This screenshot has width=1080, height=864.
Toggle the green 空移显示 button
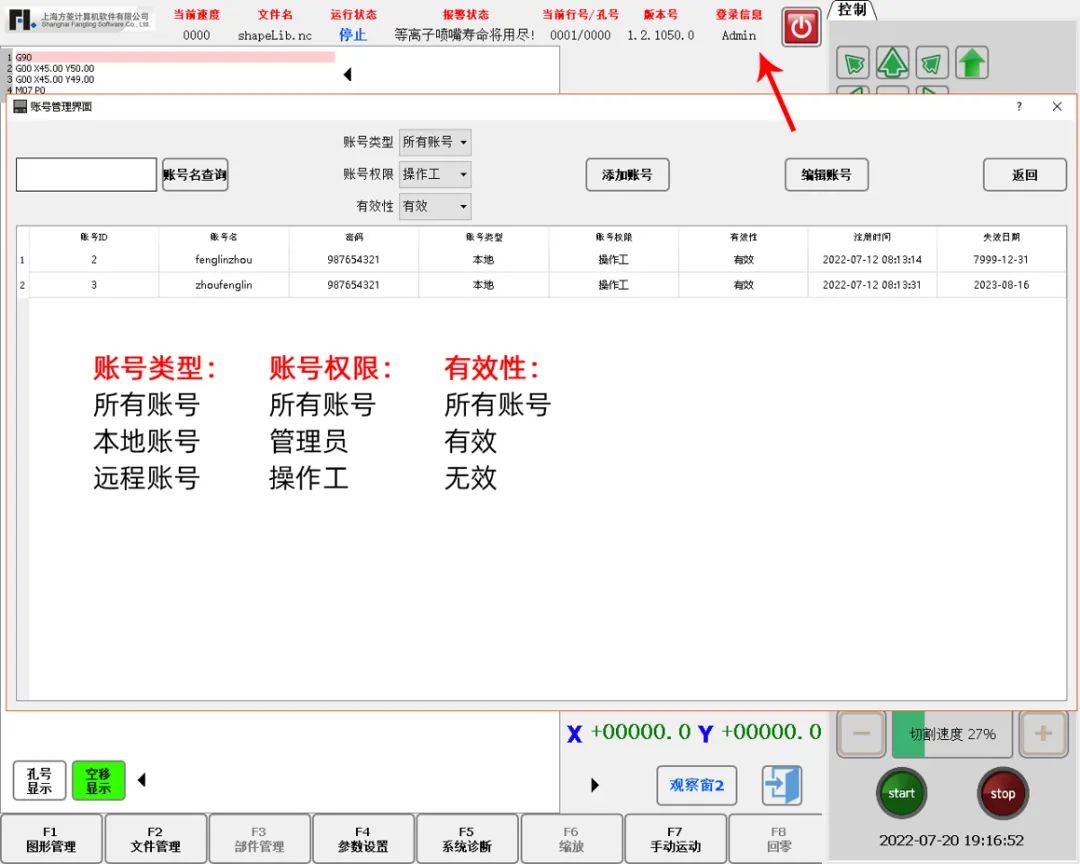[98, 781]
